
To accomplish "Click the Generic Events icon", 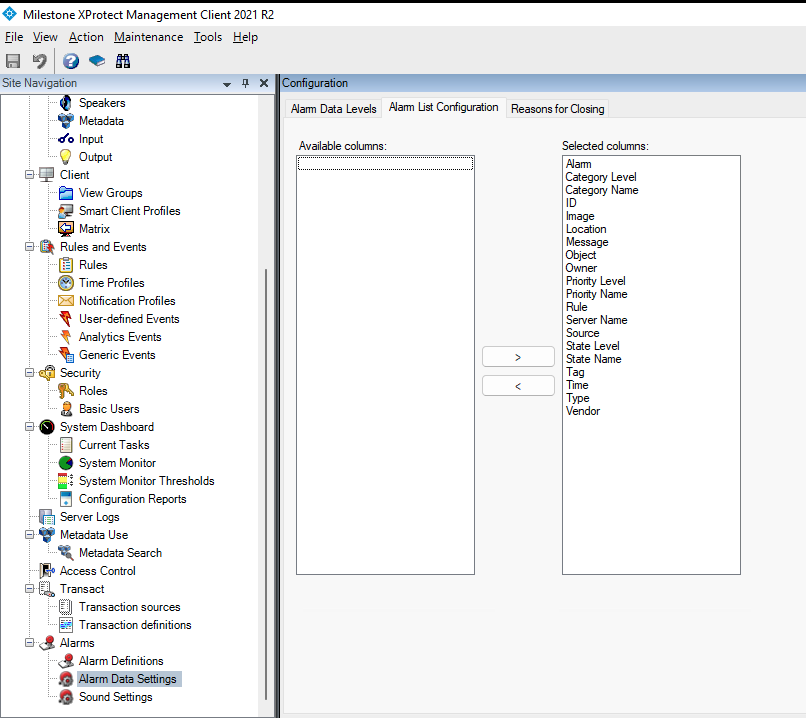I will [x=66, y=355].
